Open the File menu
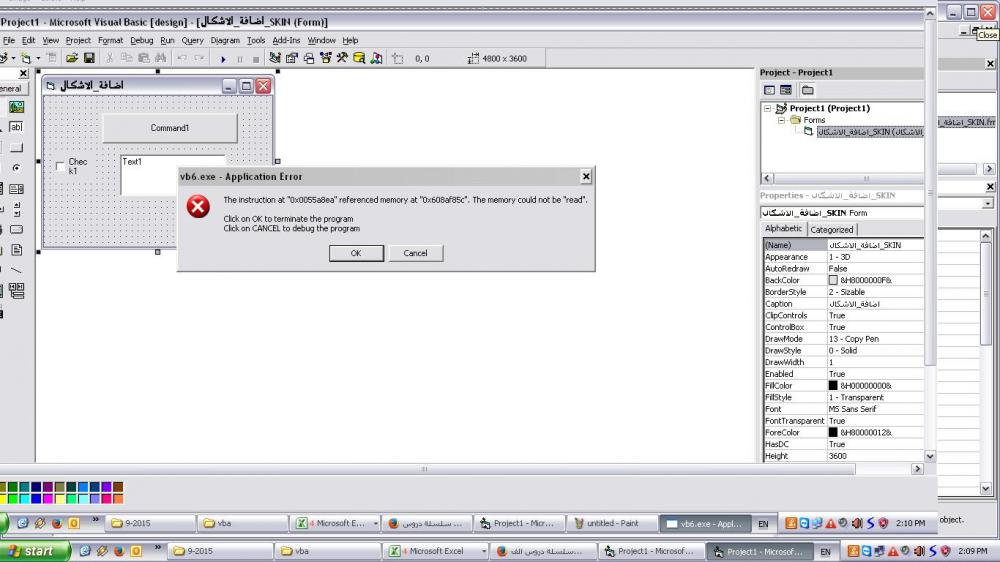 (x=9, y=40)
